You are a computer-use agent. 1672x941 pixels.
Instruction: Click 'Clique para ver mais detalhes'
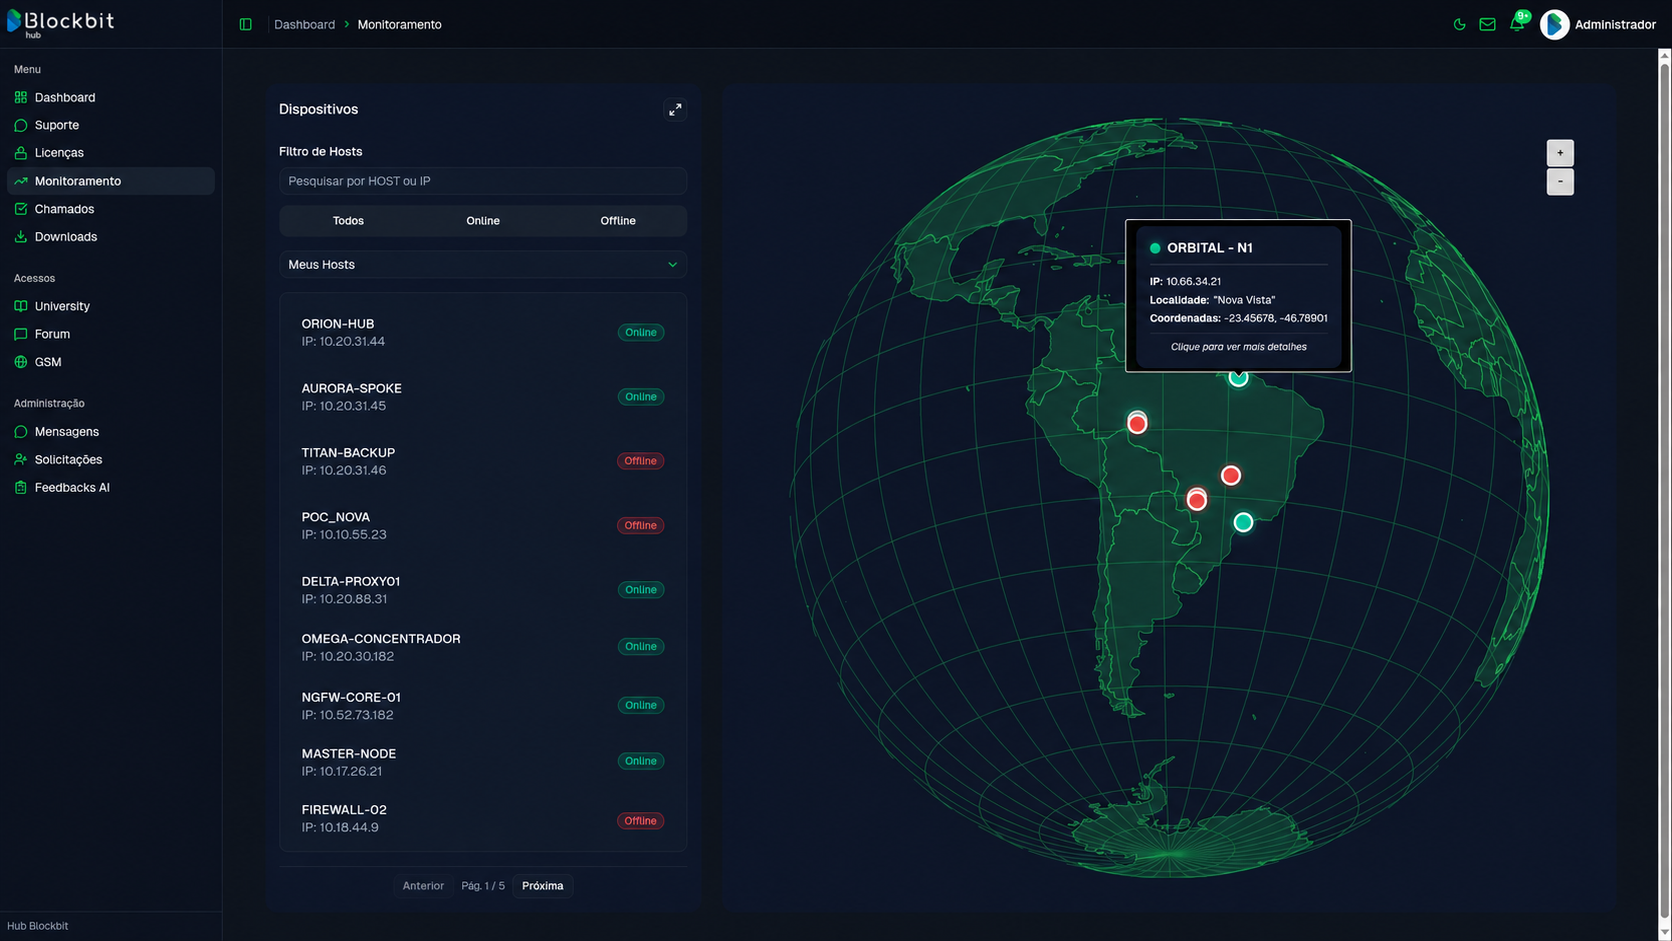tap(1238, 347)
